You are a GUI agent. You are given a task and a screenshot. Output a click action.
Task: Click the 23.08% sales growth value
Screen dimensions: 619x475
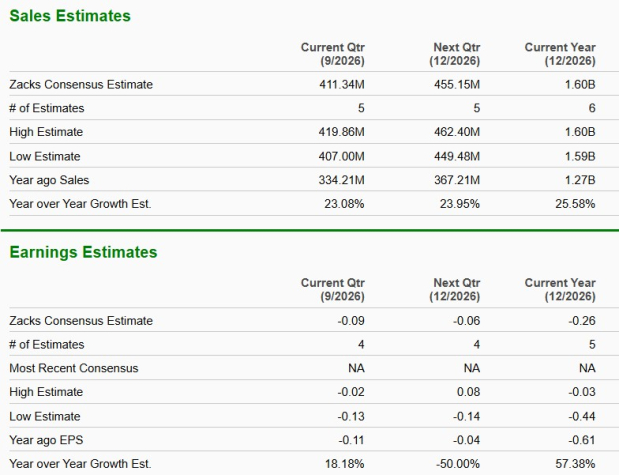344,204
